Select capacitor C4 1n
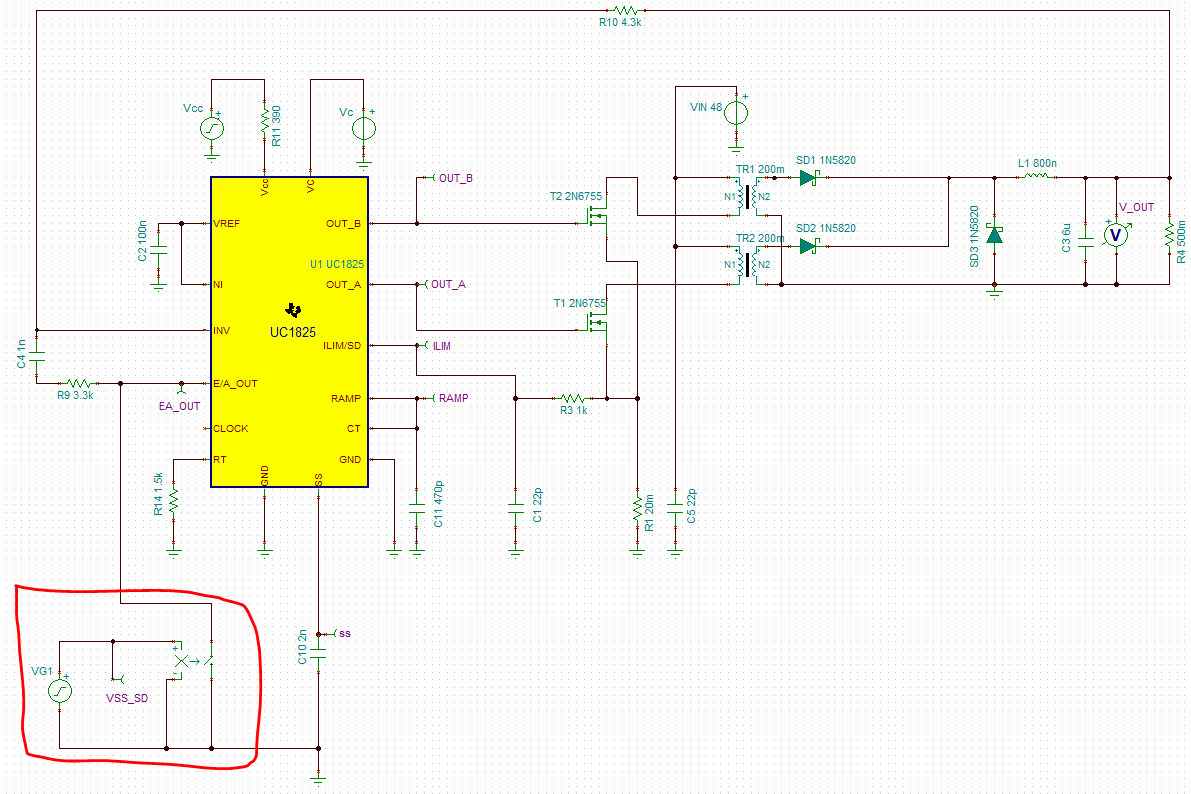 tap(37, 356)
